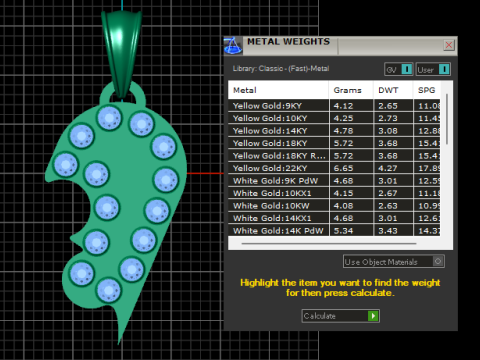Click the Metal column header
Image resolution: width=480 pixels, height=360 pixels.
(x=278, y=90)
